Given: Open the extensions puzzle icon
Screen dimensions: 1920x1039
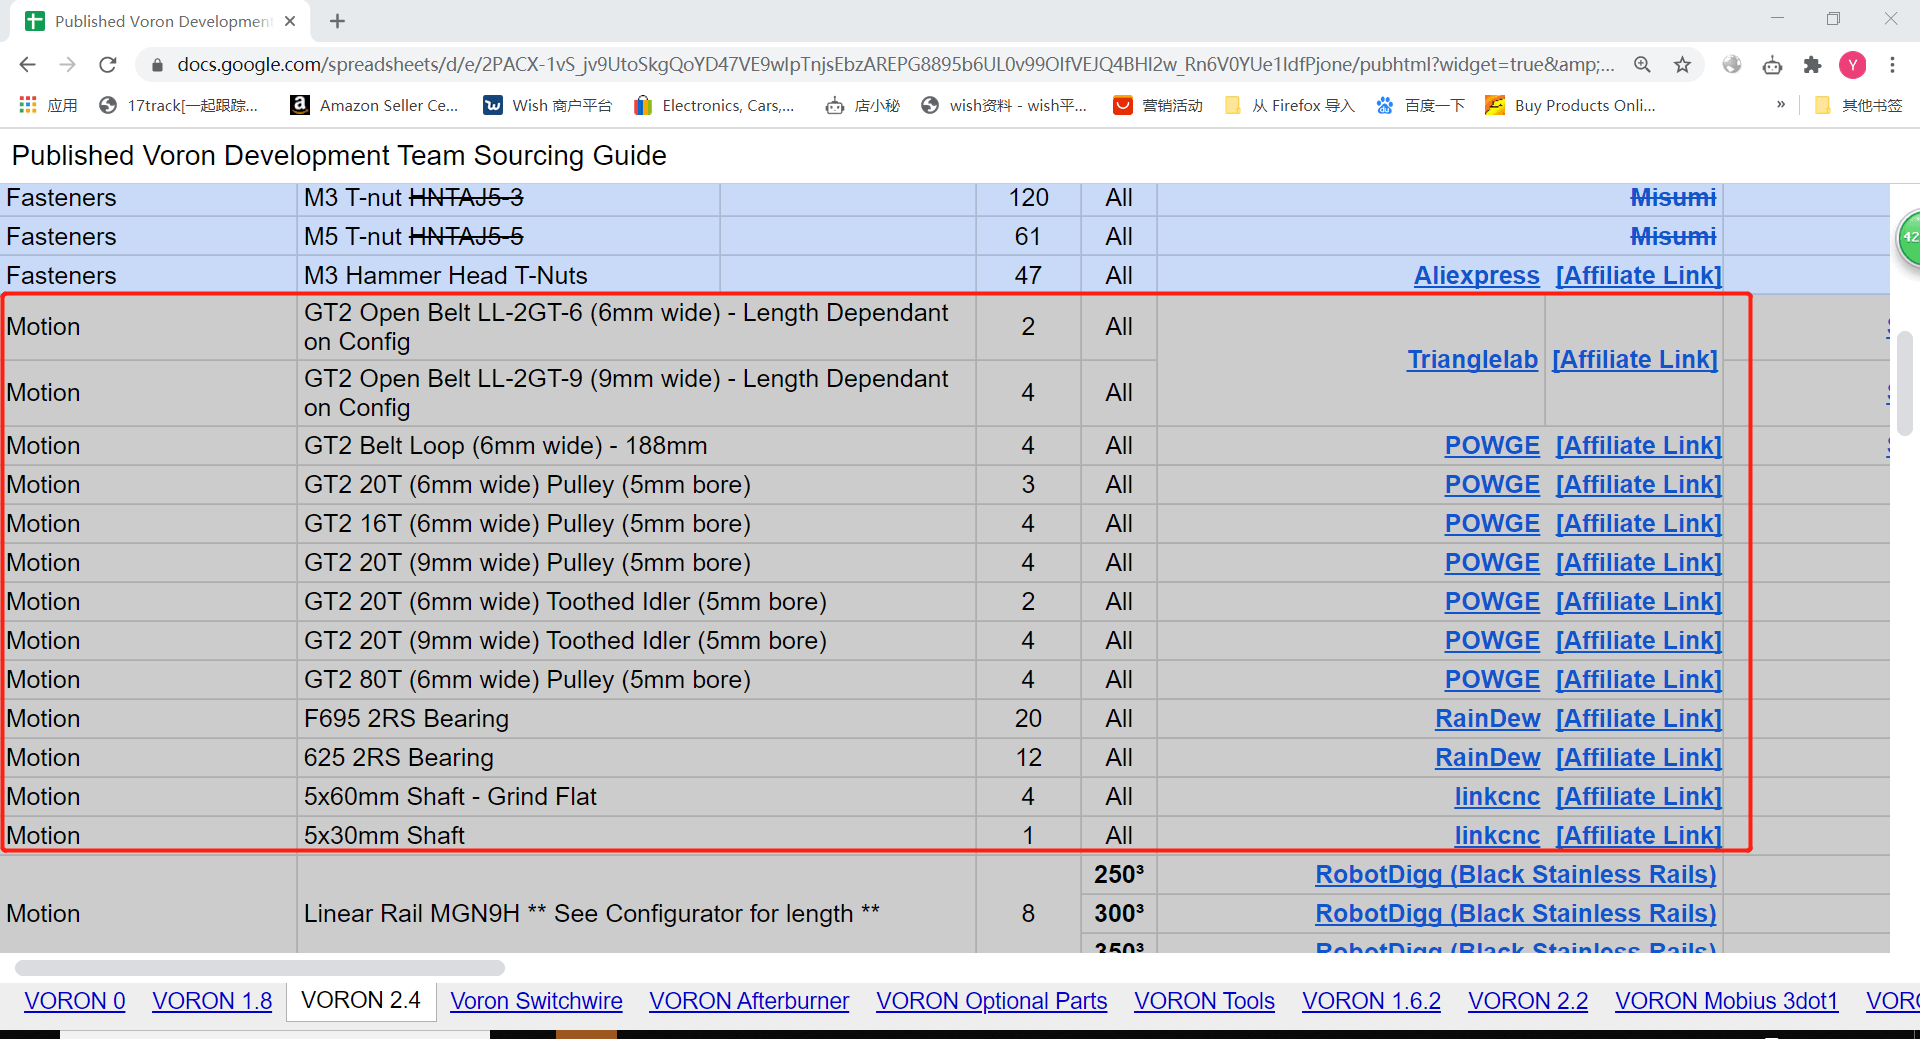Looking at the screenshot, I should 1812,65.
